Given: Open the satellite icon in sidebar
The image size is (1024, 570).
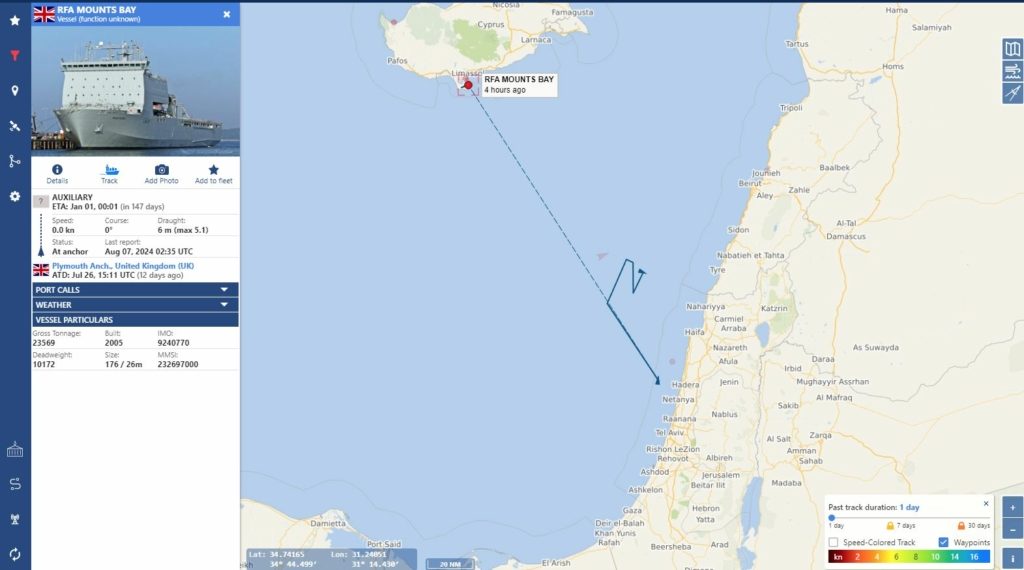Looking at the screenshot, I should tap(14, 126).
